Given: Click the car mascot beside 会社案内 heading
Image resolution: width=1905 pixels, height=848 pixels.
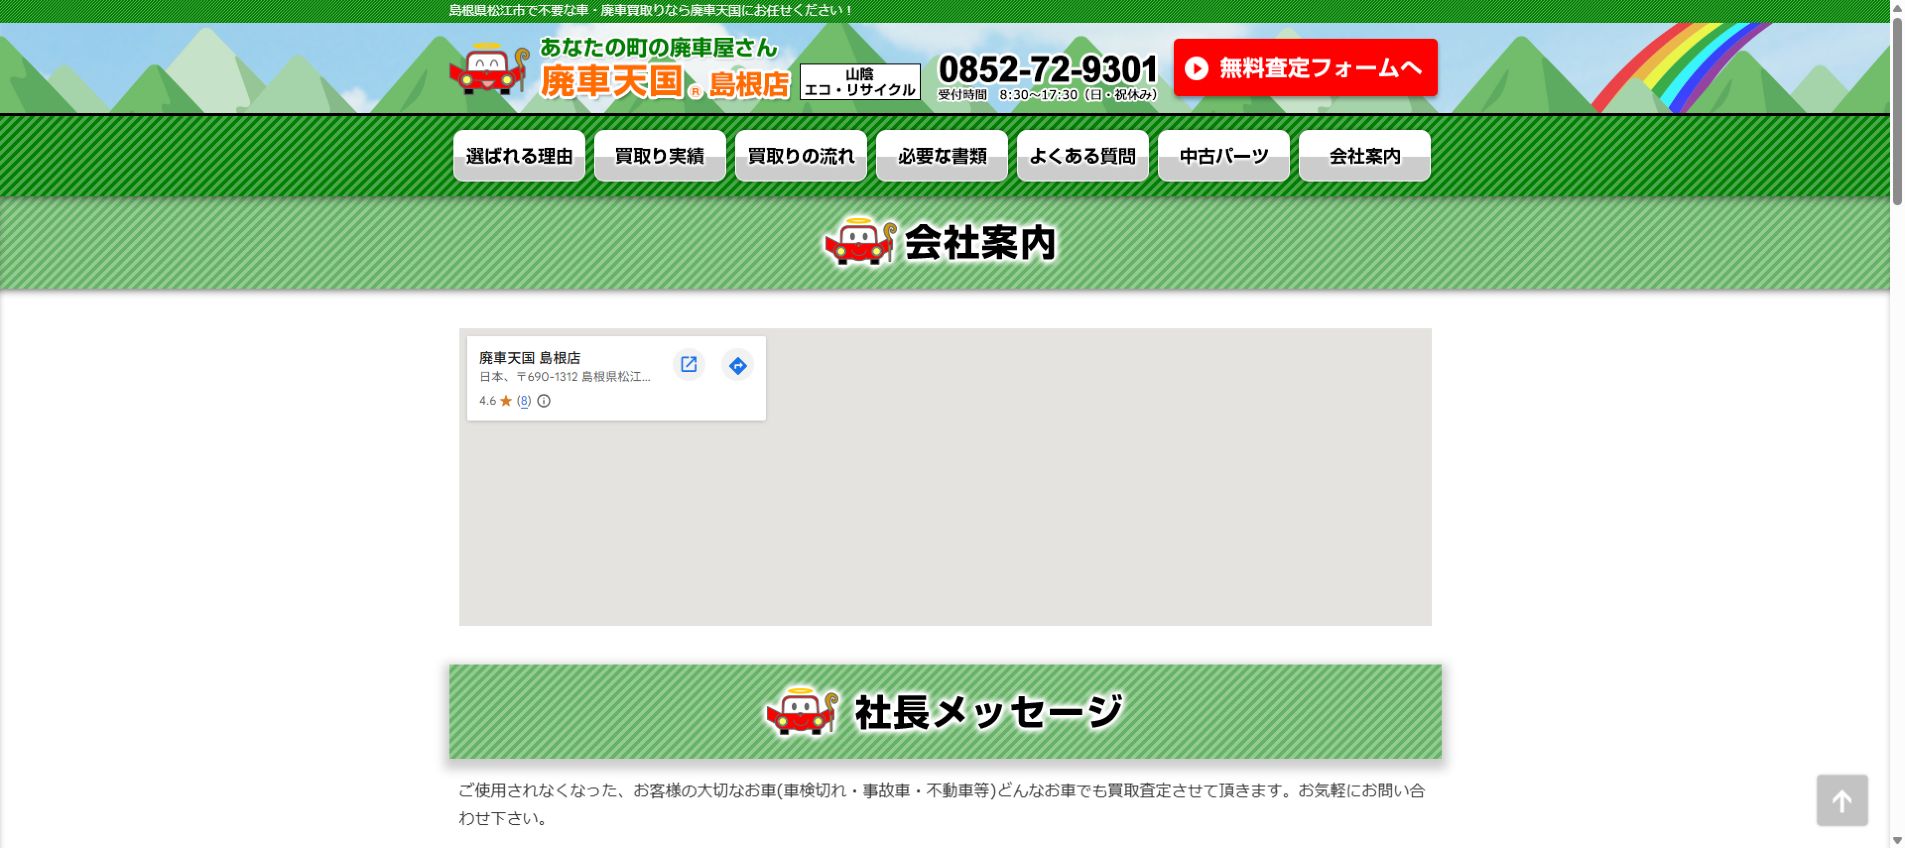Looking at the screenshot, I should [859, 241].
